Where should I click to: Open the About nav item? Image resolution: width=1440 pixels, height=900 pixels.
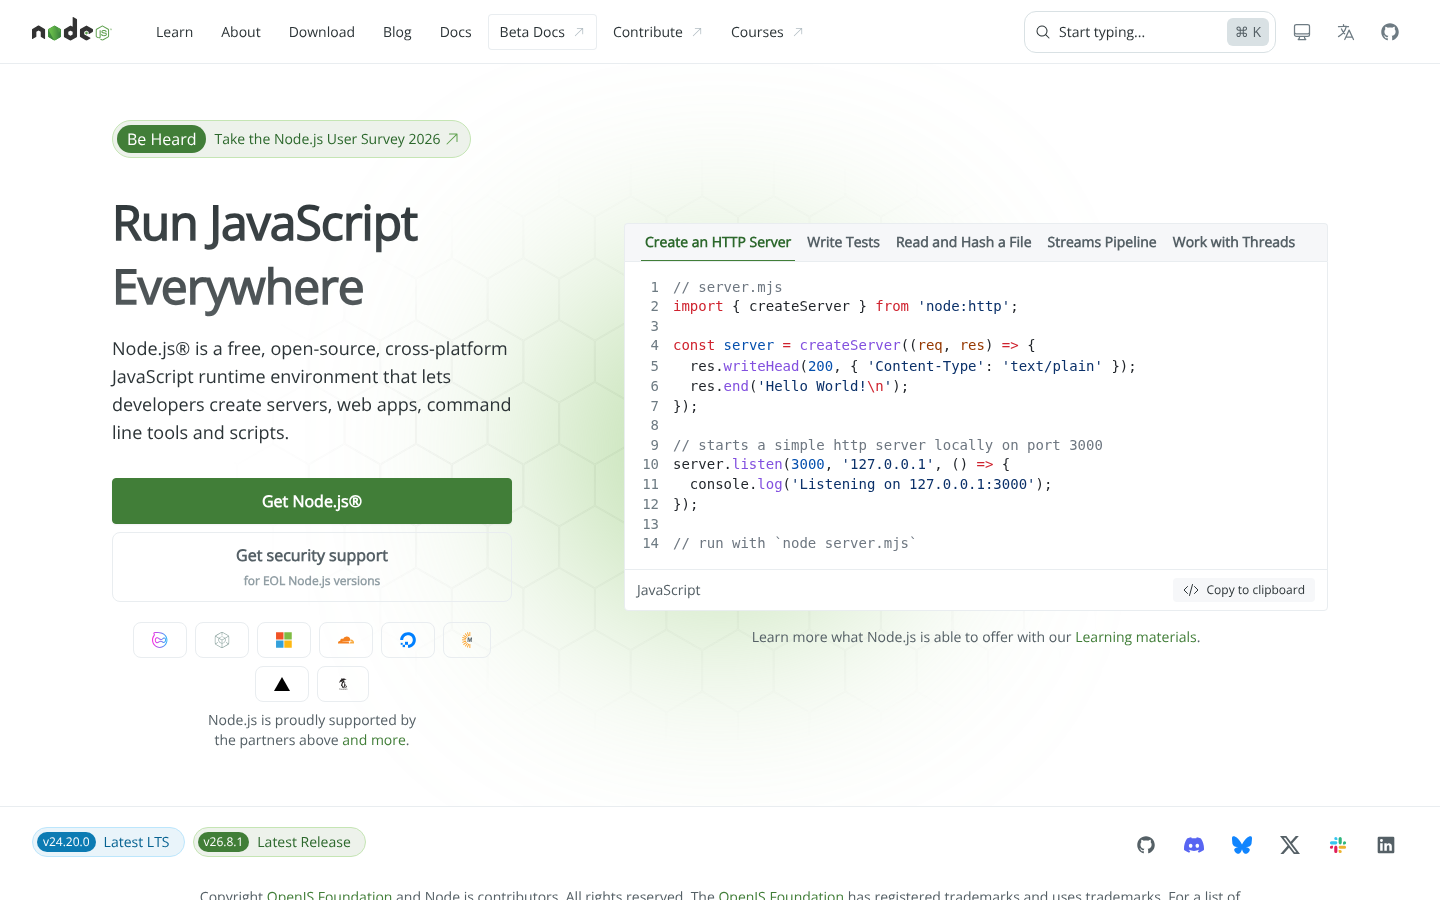pyautogui.click(x=241, y=32)
